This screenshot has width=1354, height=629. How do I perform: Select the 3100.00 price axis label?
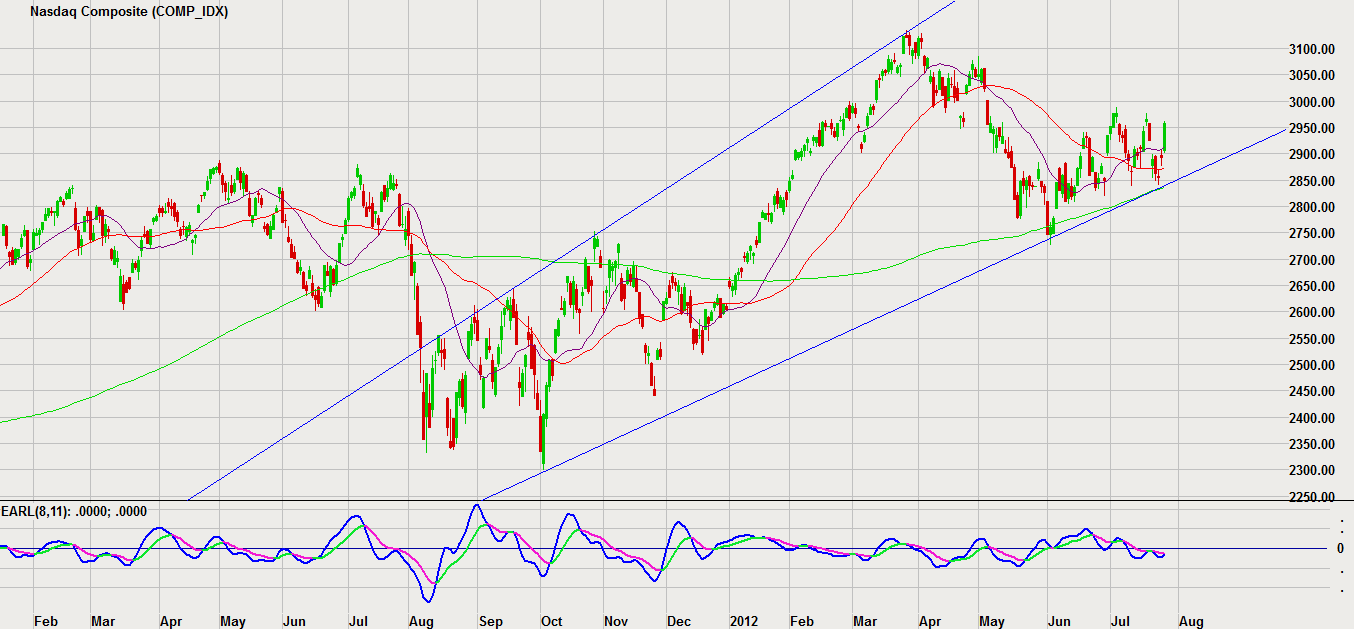(1313, 49)
